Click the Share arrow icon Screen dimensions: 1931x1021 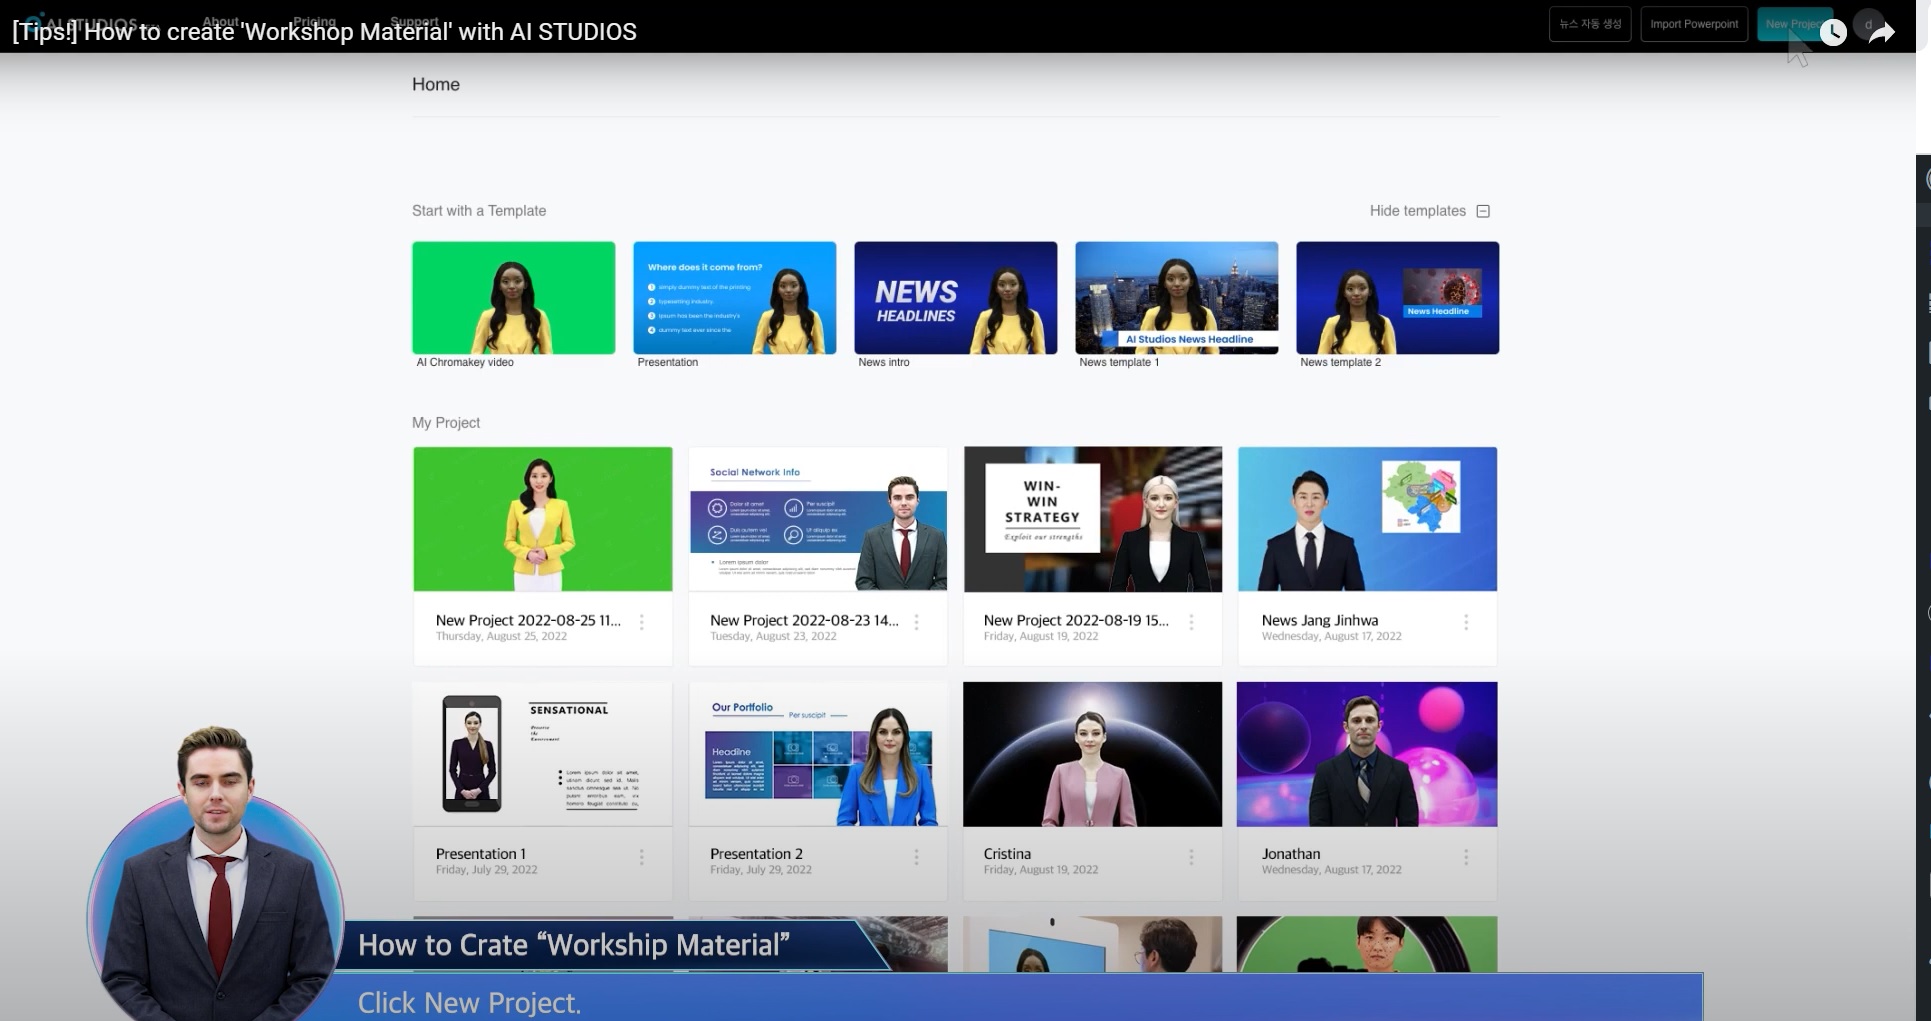click(1881, 33)
